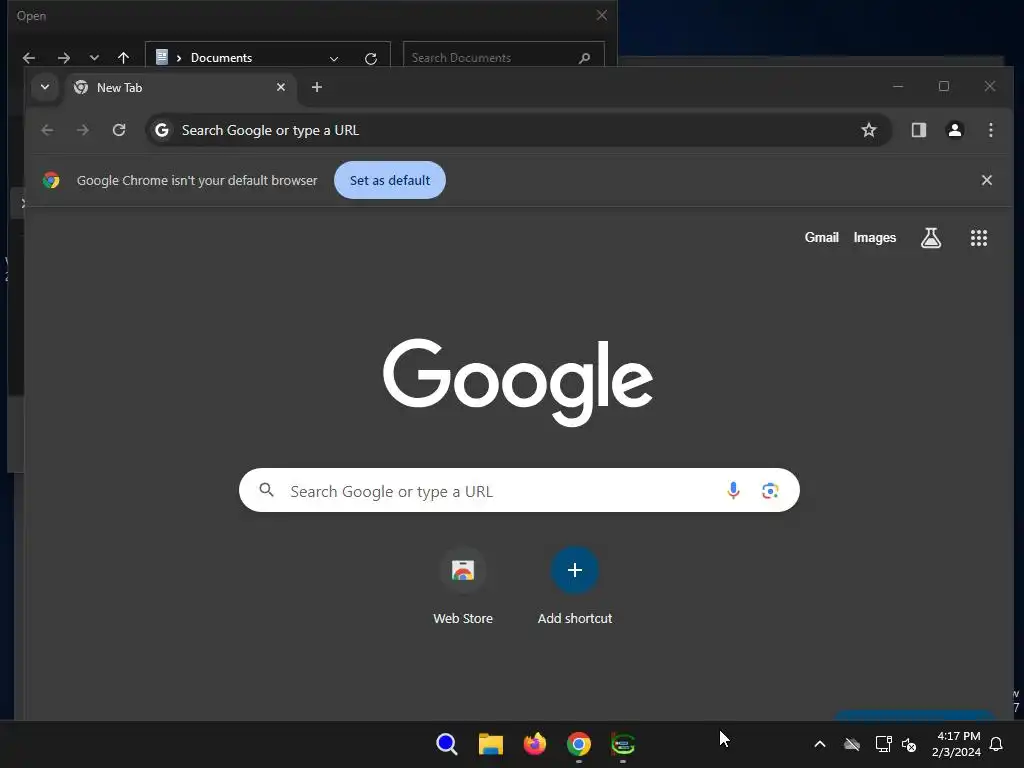Open a new tab with the plus button
1024x768 pixels.
(x=317, y=87)
